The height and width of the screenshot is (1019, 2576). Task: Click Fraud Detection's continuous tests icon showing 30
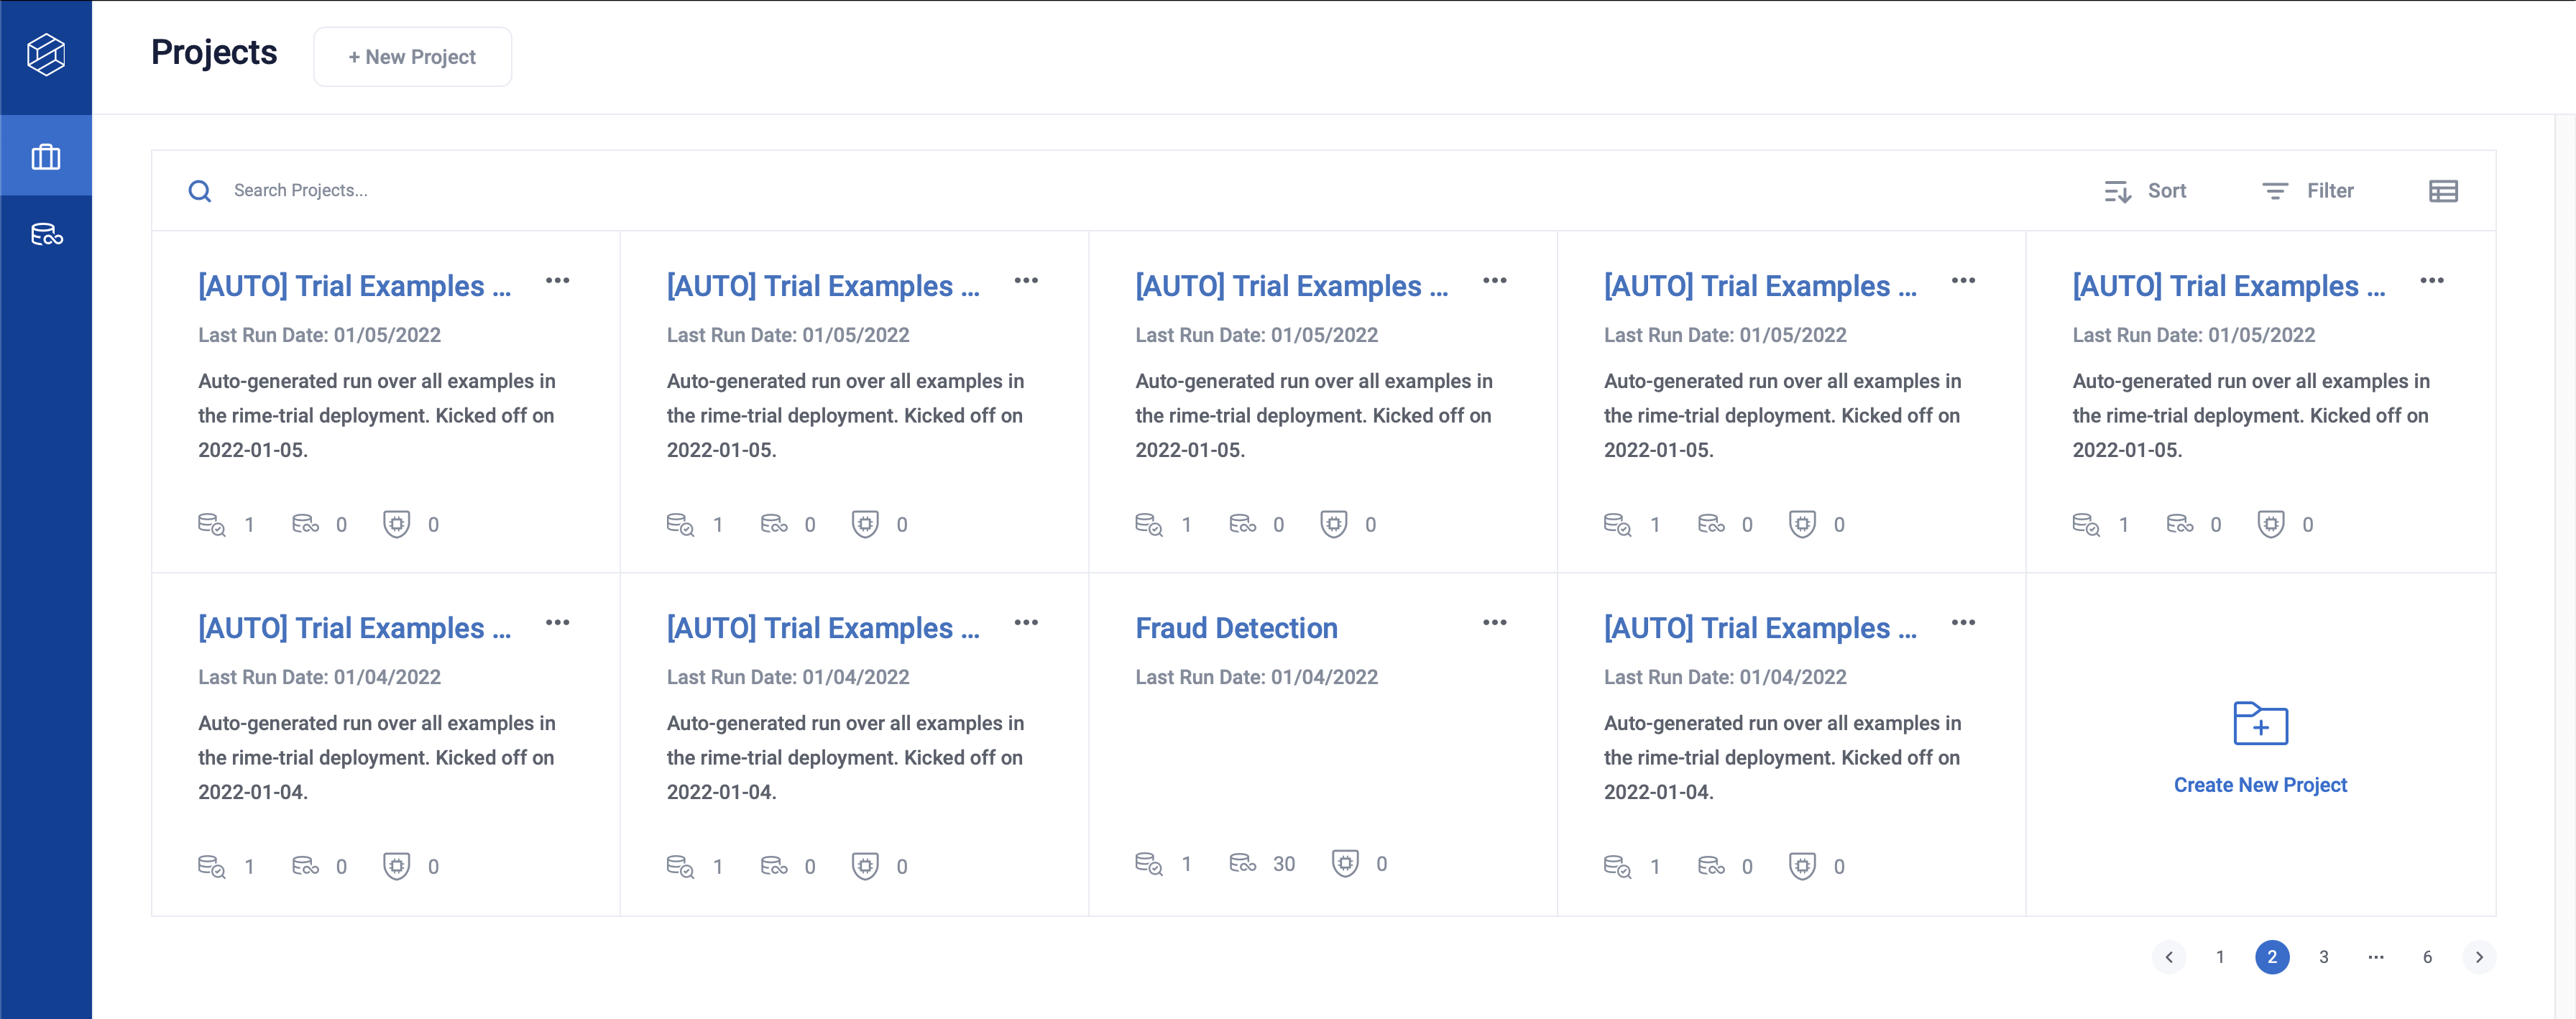(x=1243, y=863)
